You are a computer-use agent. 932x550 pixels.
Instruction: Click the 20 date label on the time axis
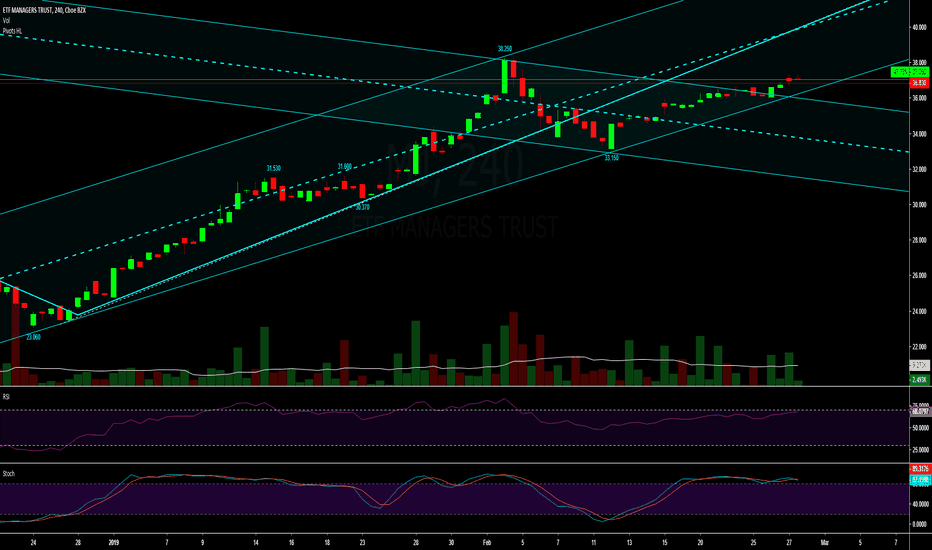pos(700,542)
